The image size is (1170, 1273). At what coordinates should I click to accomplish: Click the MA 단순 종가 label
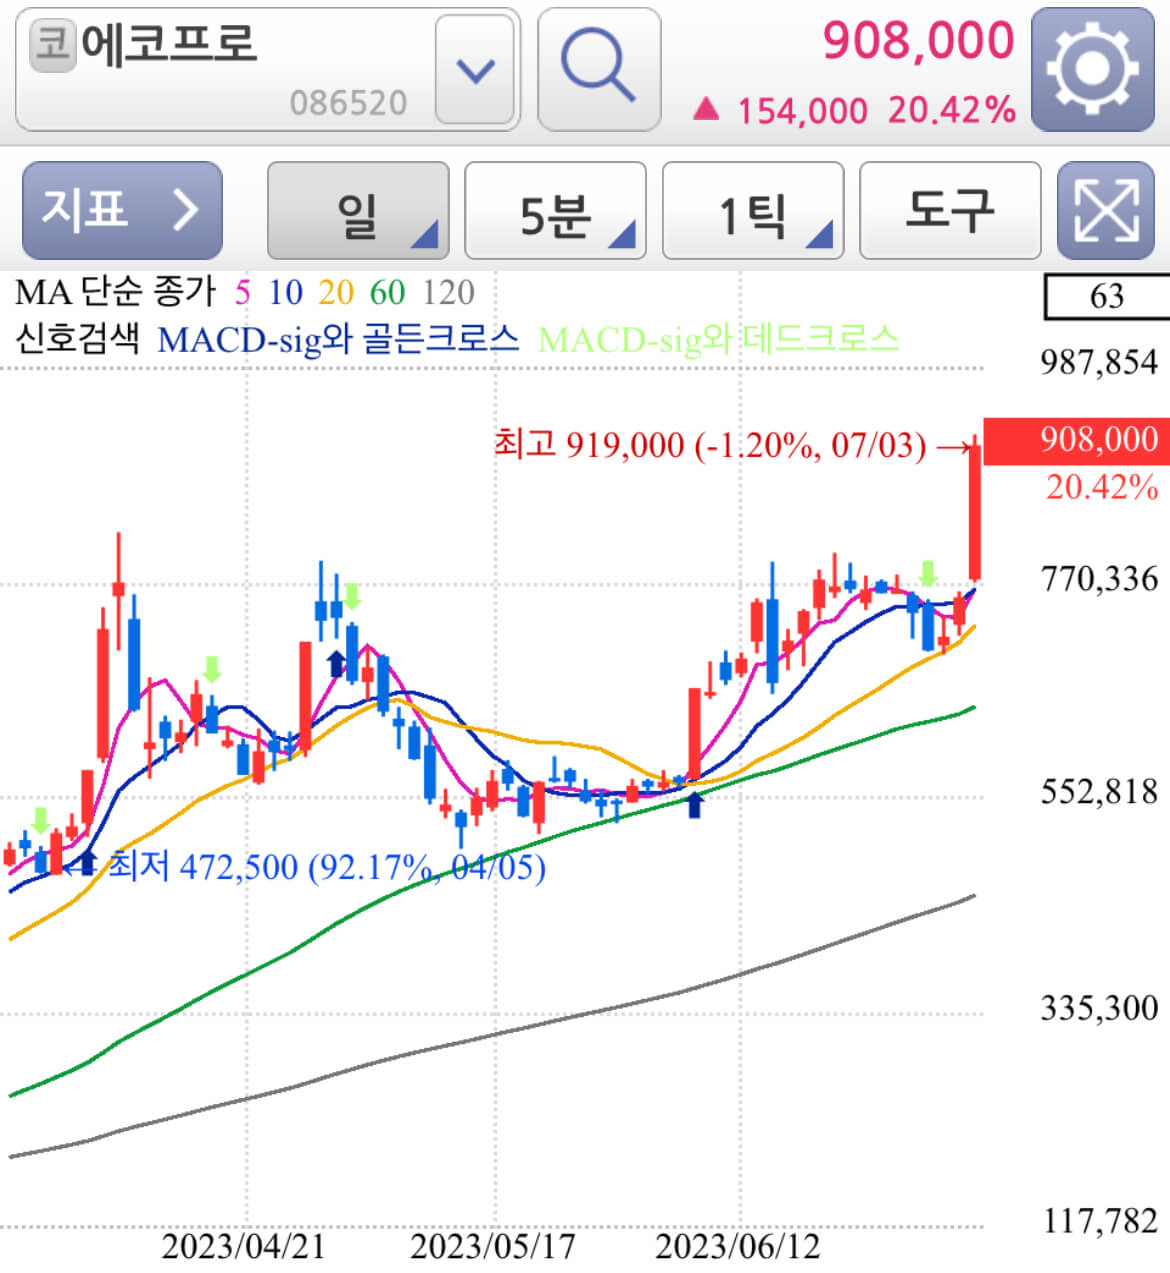115,292
